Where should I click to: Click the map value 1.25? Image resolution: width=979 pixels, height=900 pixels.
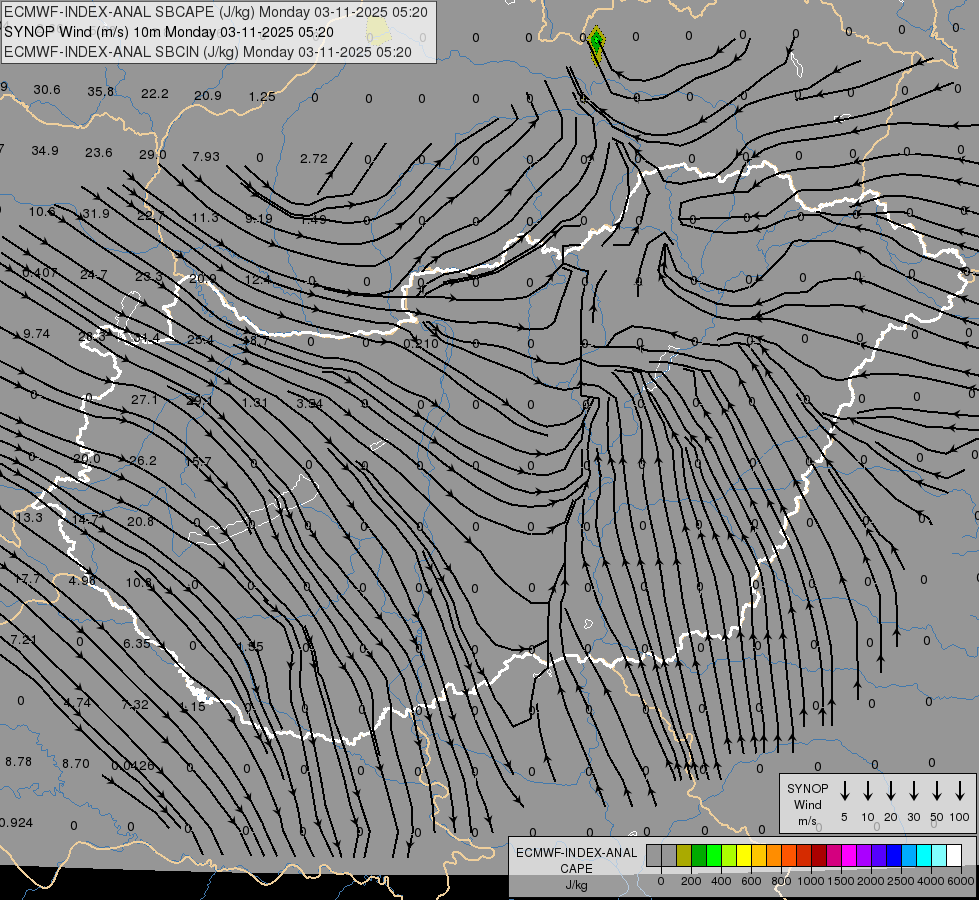[262, 97]
